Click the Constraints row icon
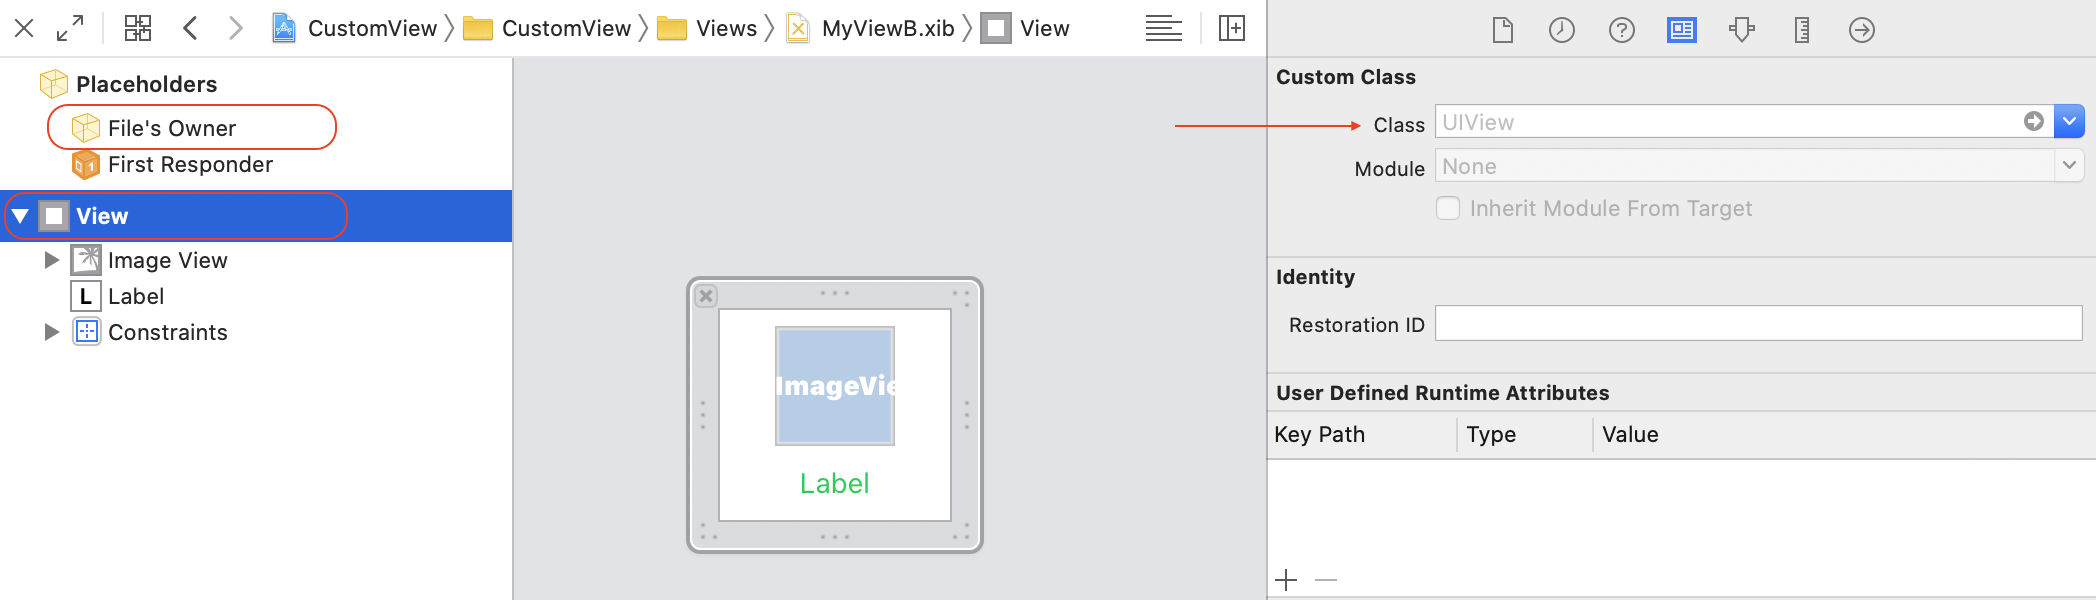2096x600 pixels. [x=87, y=332]
